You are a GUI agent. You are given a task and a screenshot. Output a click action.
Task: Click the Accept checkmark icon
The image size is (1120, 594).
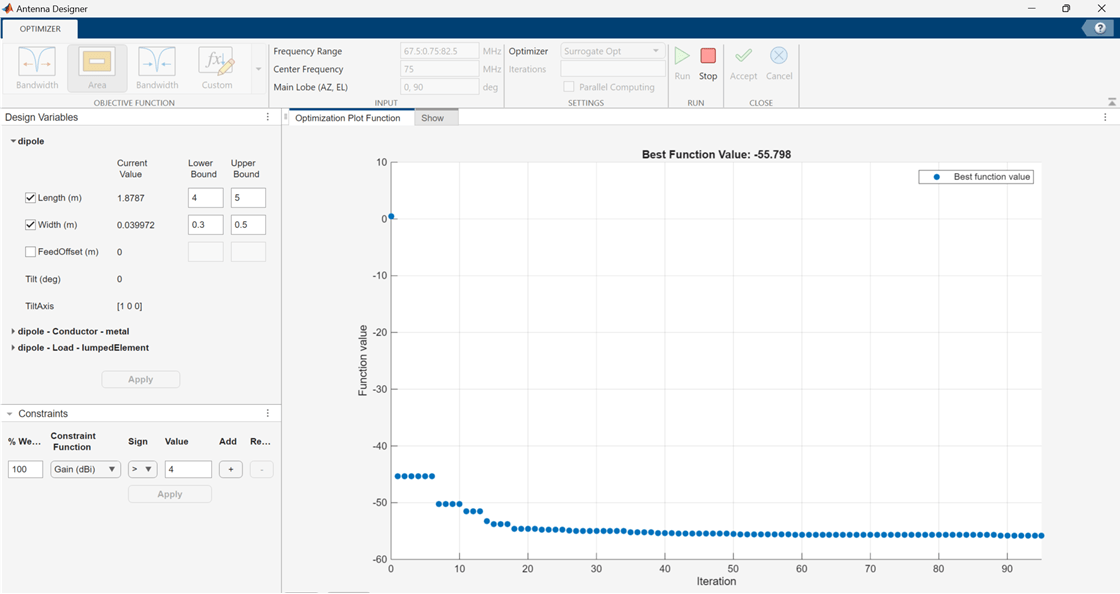[x=744, y=58]
